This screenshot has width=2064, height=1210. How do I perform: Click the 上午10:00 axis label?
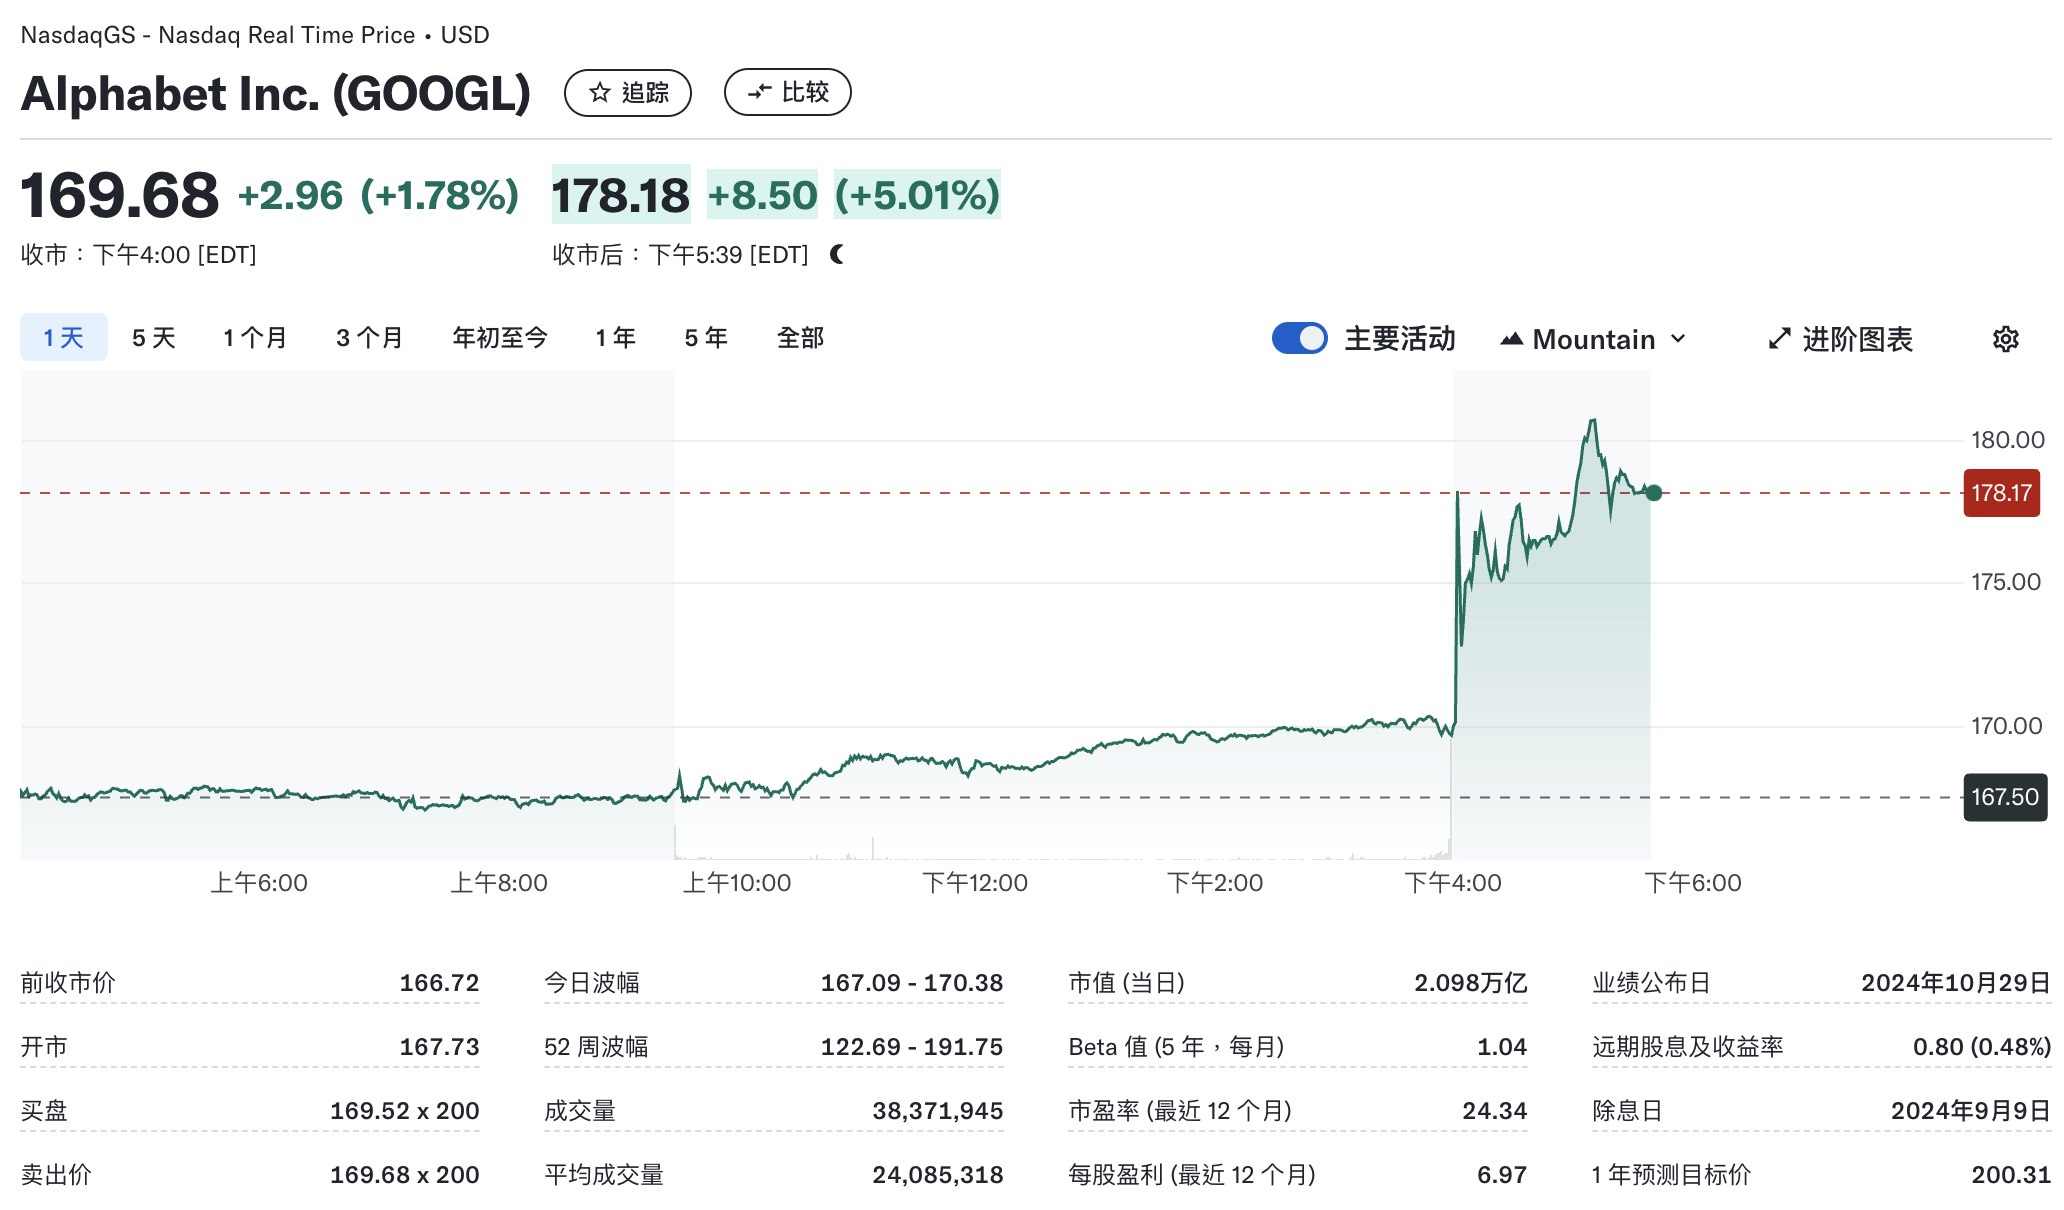point(737,883)
